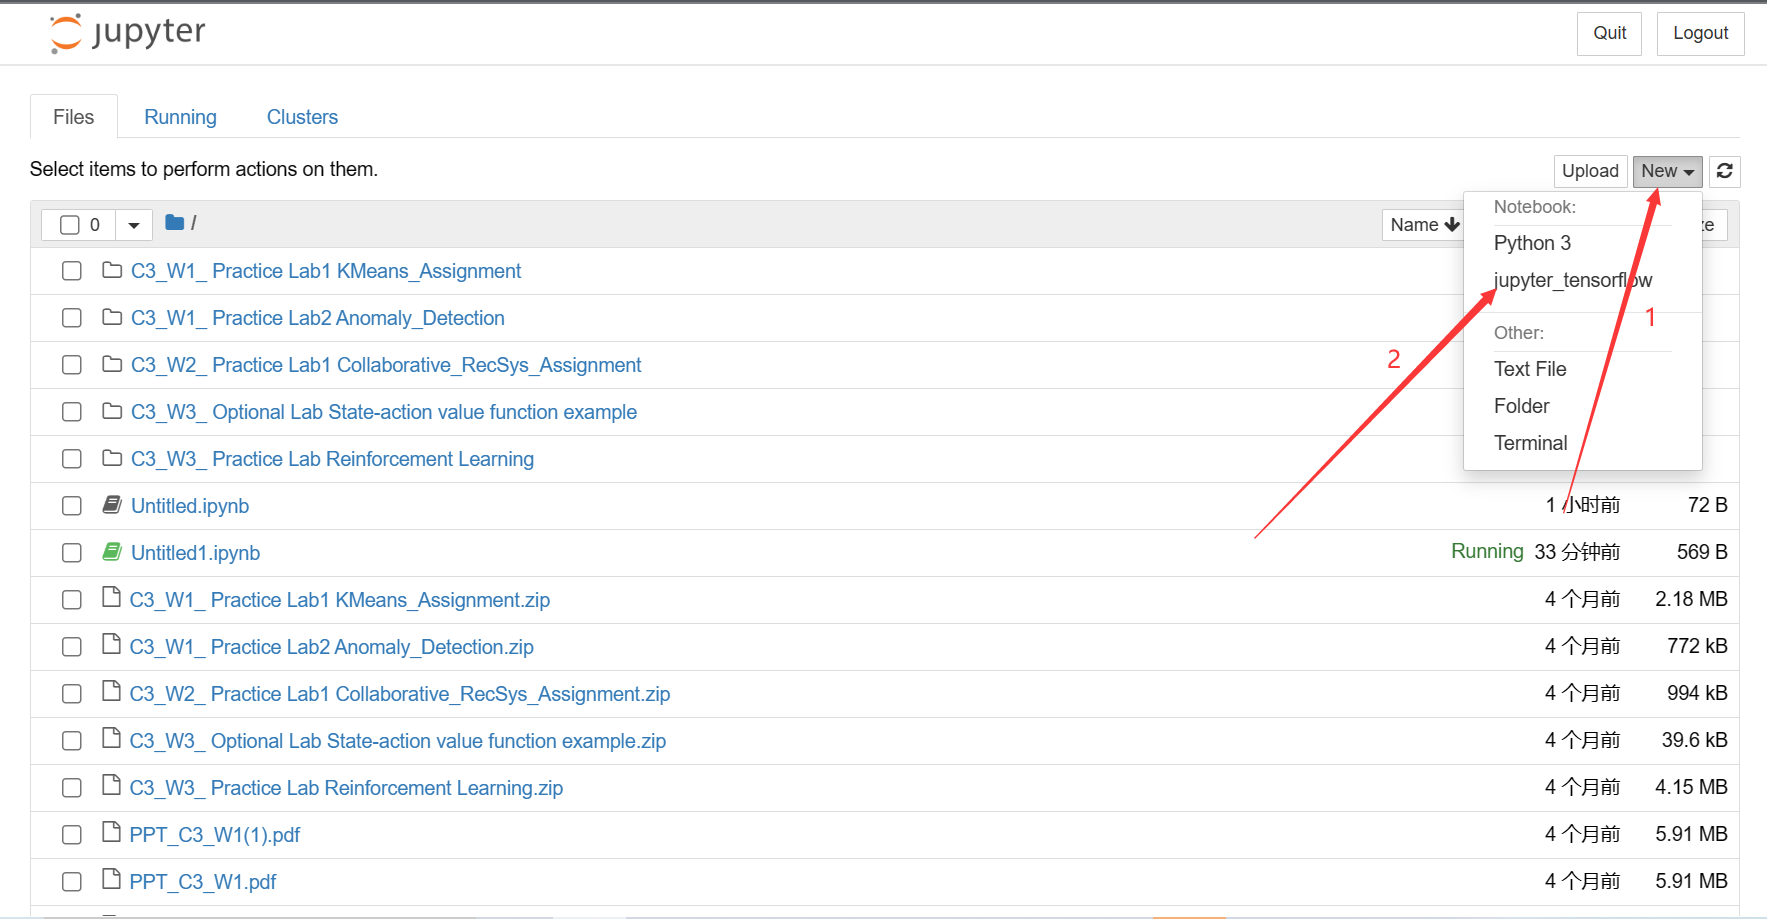Open the PPT_C3_W1(1).pdf link
This screenshot has width=1767, height=919.
215,835
